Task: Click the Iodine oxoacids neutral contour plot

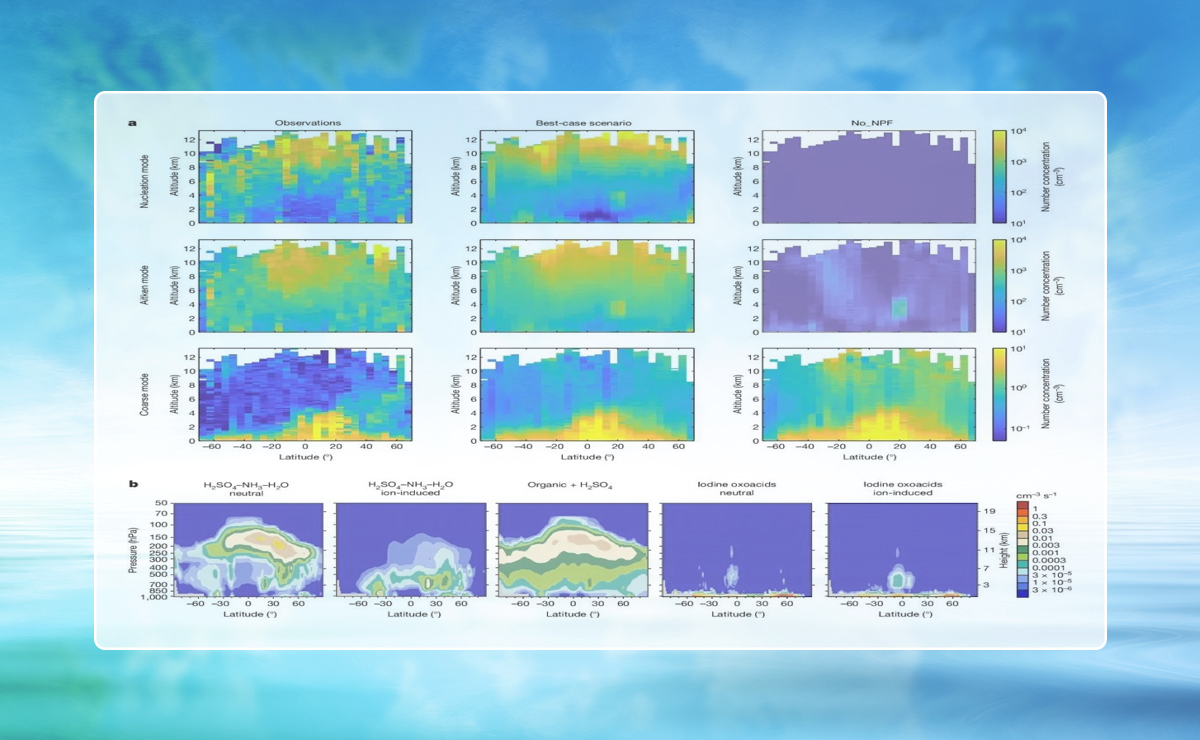Action: 736,550
